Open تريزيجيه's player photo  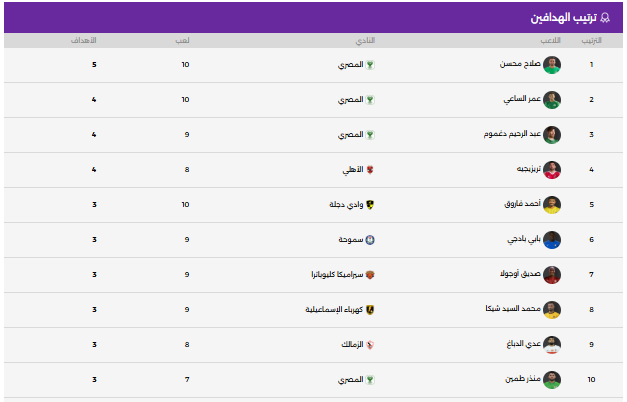pyautogui.click(x=552, y=170)
